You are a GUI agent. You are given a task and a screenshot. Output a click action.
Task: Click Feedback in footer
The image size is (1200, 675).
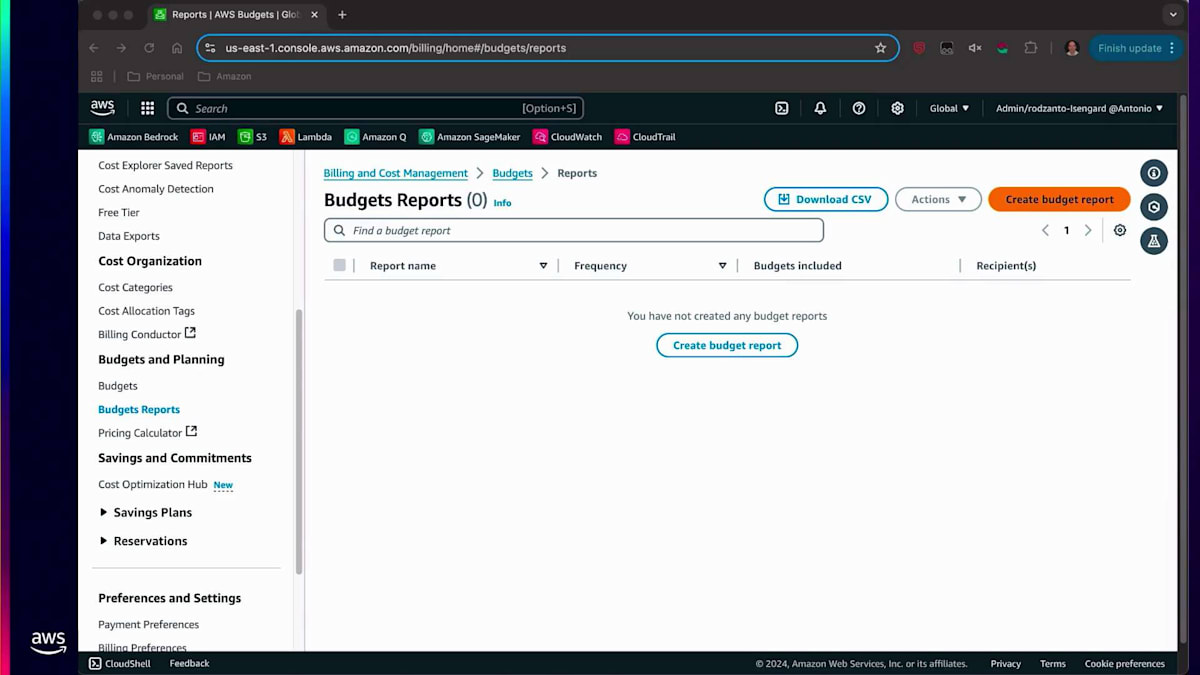(189, 663)
